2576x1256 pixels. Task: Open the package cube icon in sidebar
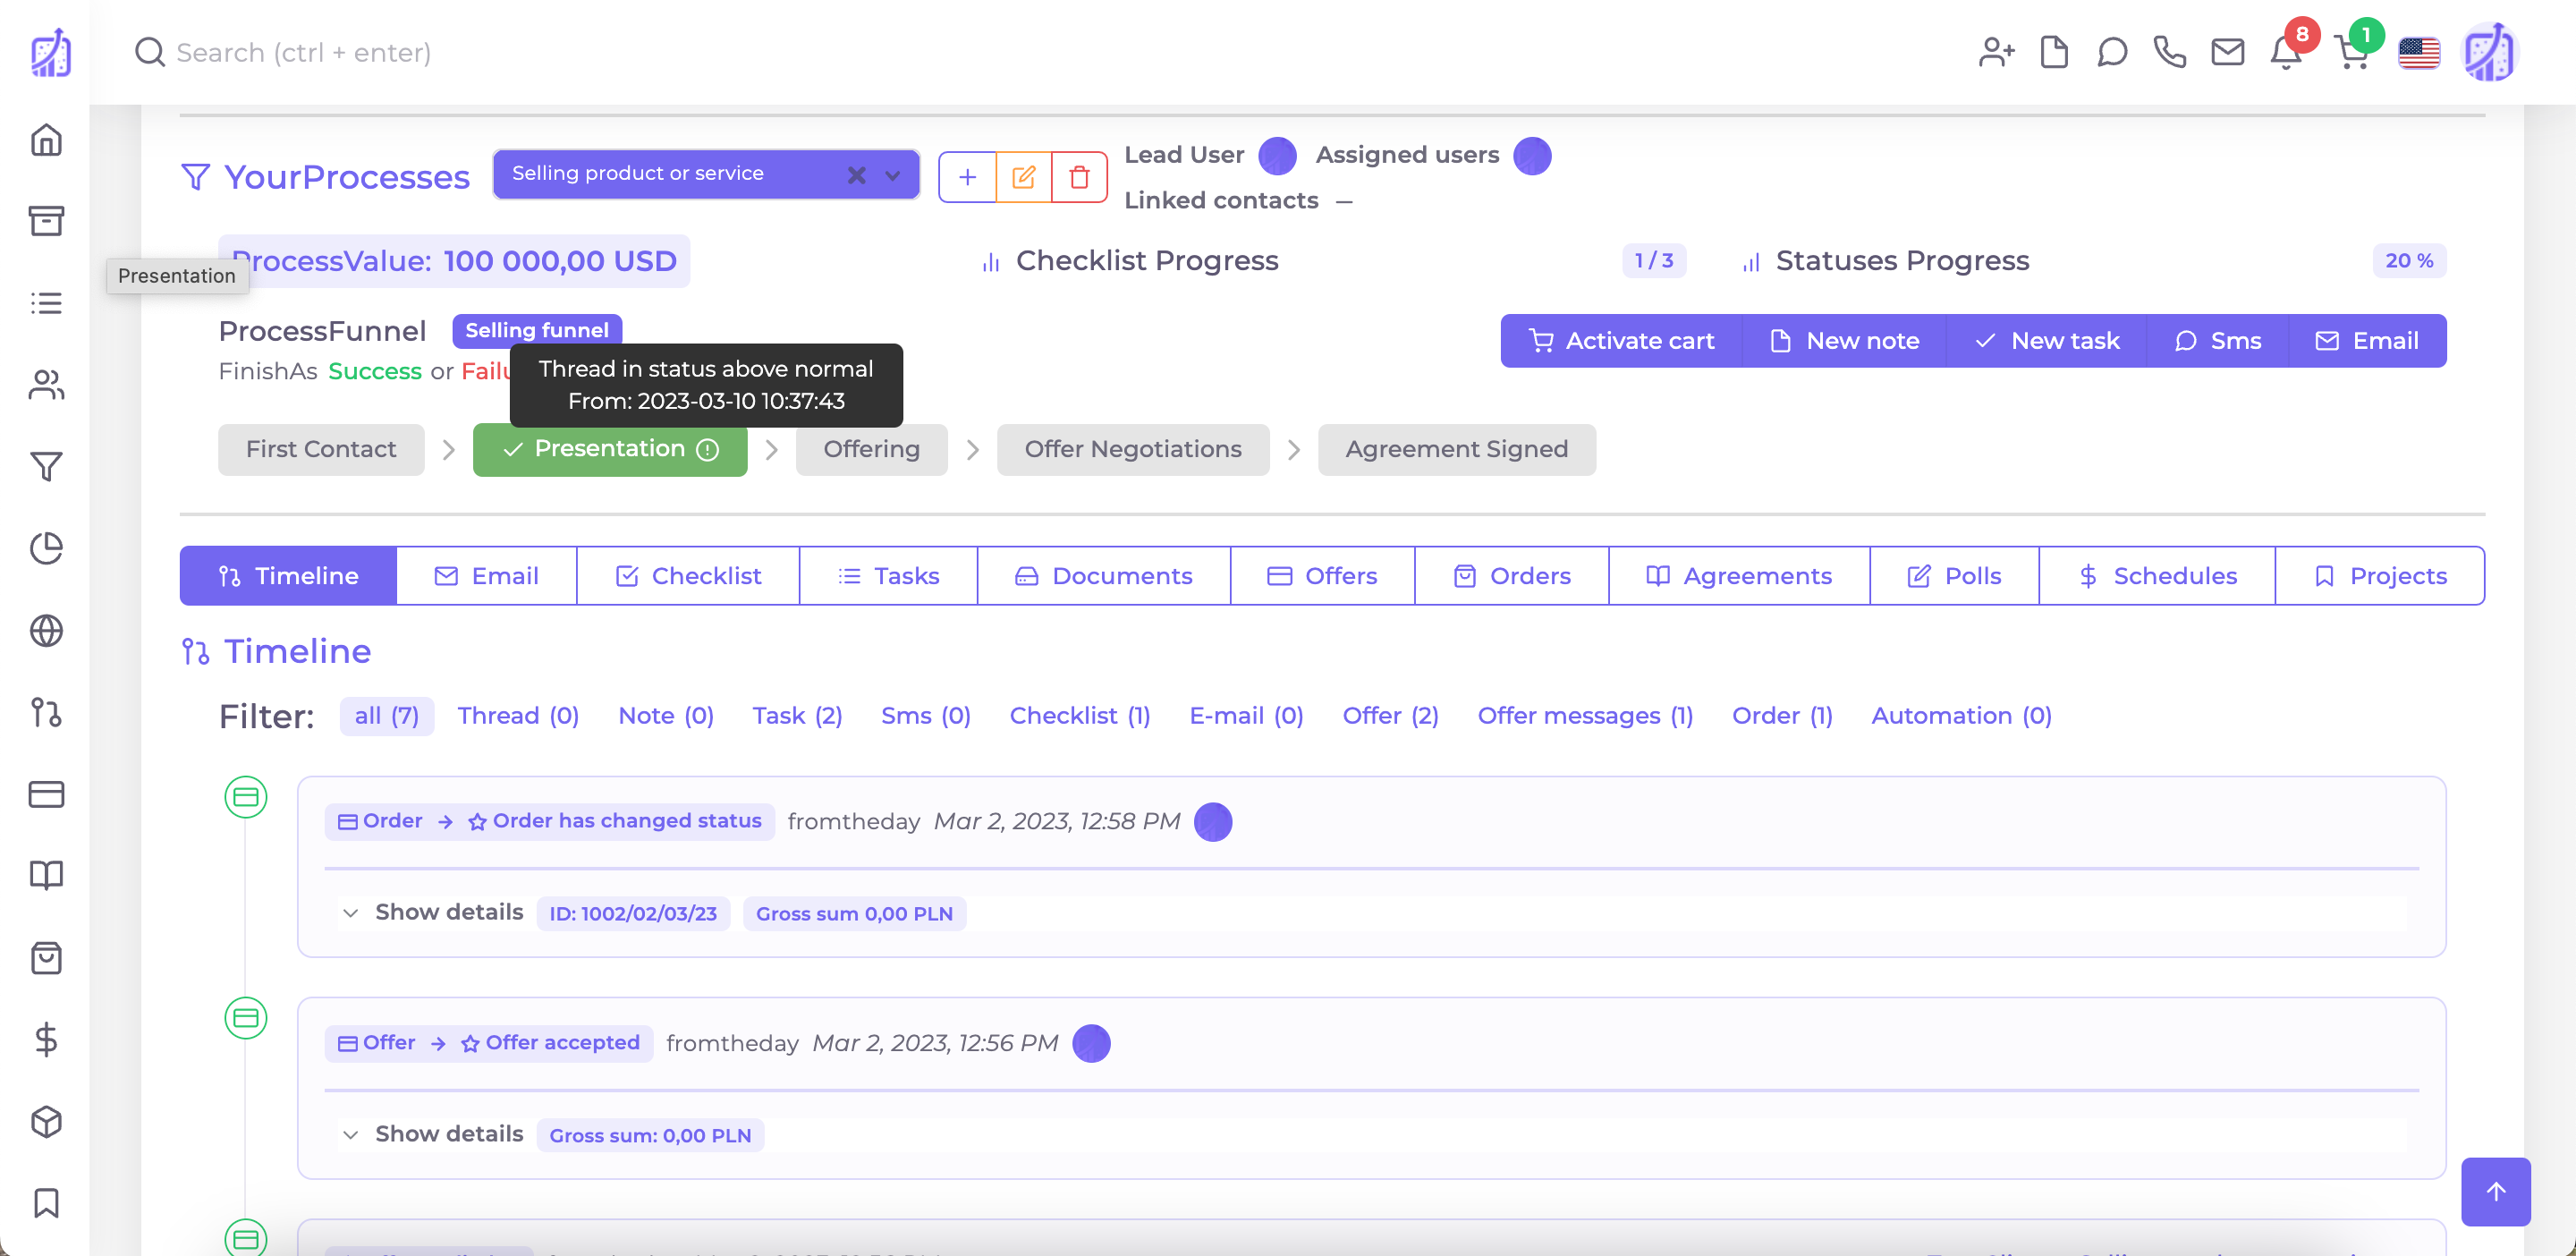46,1122
